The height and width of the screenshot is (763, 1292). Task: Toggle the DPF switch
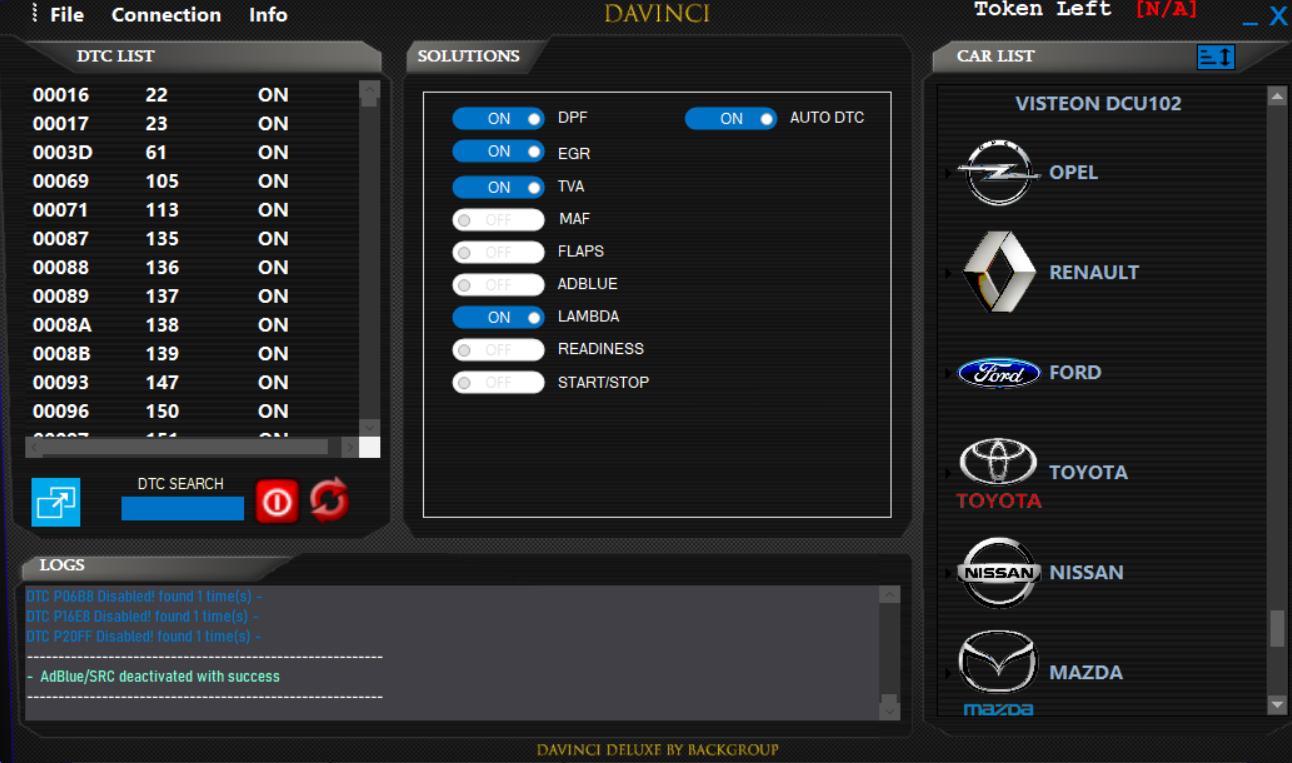[498, 119]
